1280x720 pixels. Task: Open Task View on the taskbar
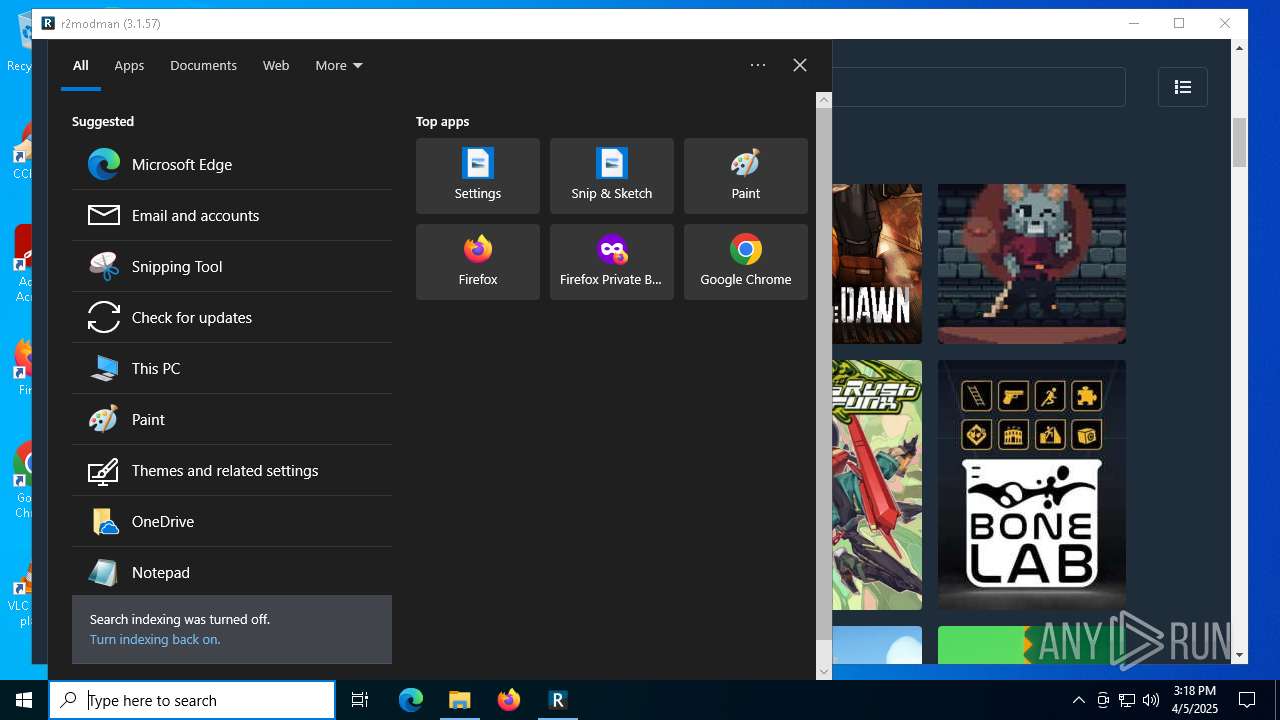click(360, 700)
